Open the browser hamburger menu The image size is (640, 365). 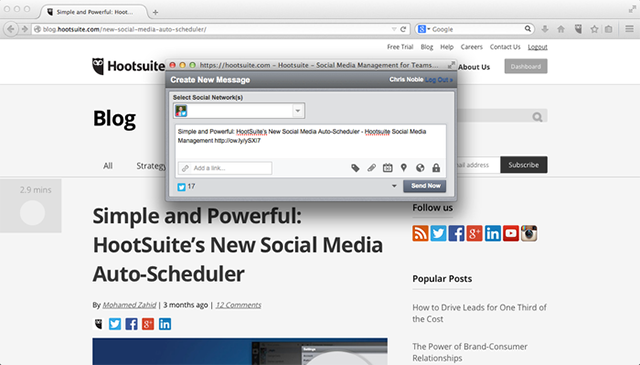tap(629, 29)
